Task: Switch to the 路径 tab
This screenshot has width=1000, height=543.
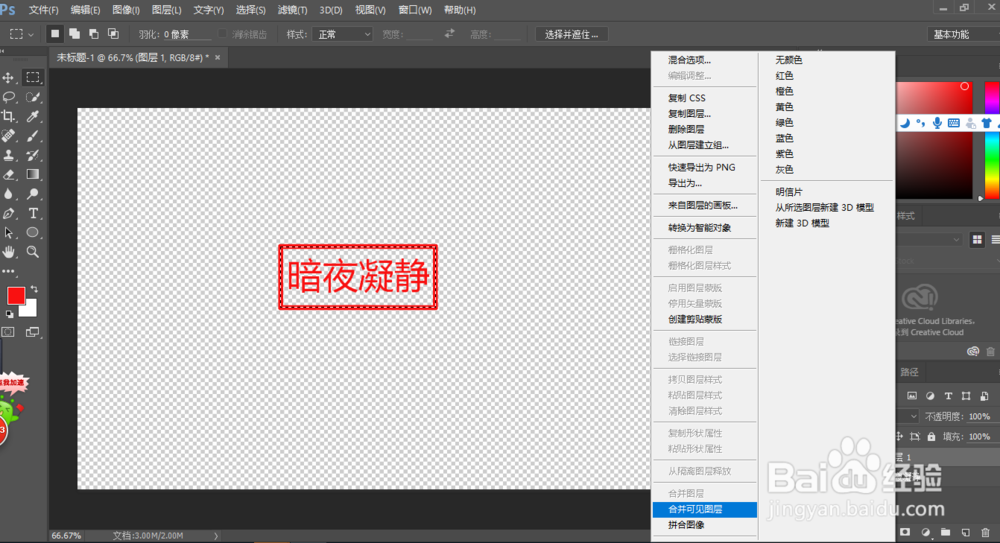Action: coord(909,372)
